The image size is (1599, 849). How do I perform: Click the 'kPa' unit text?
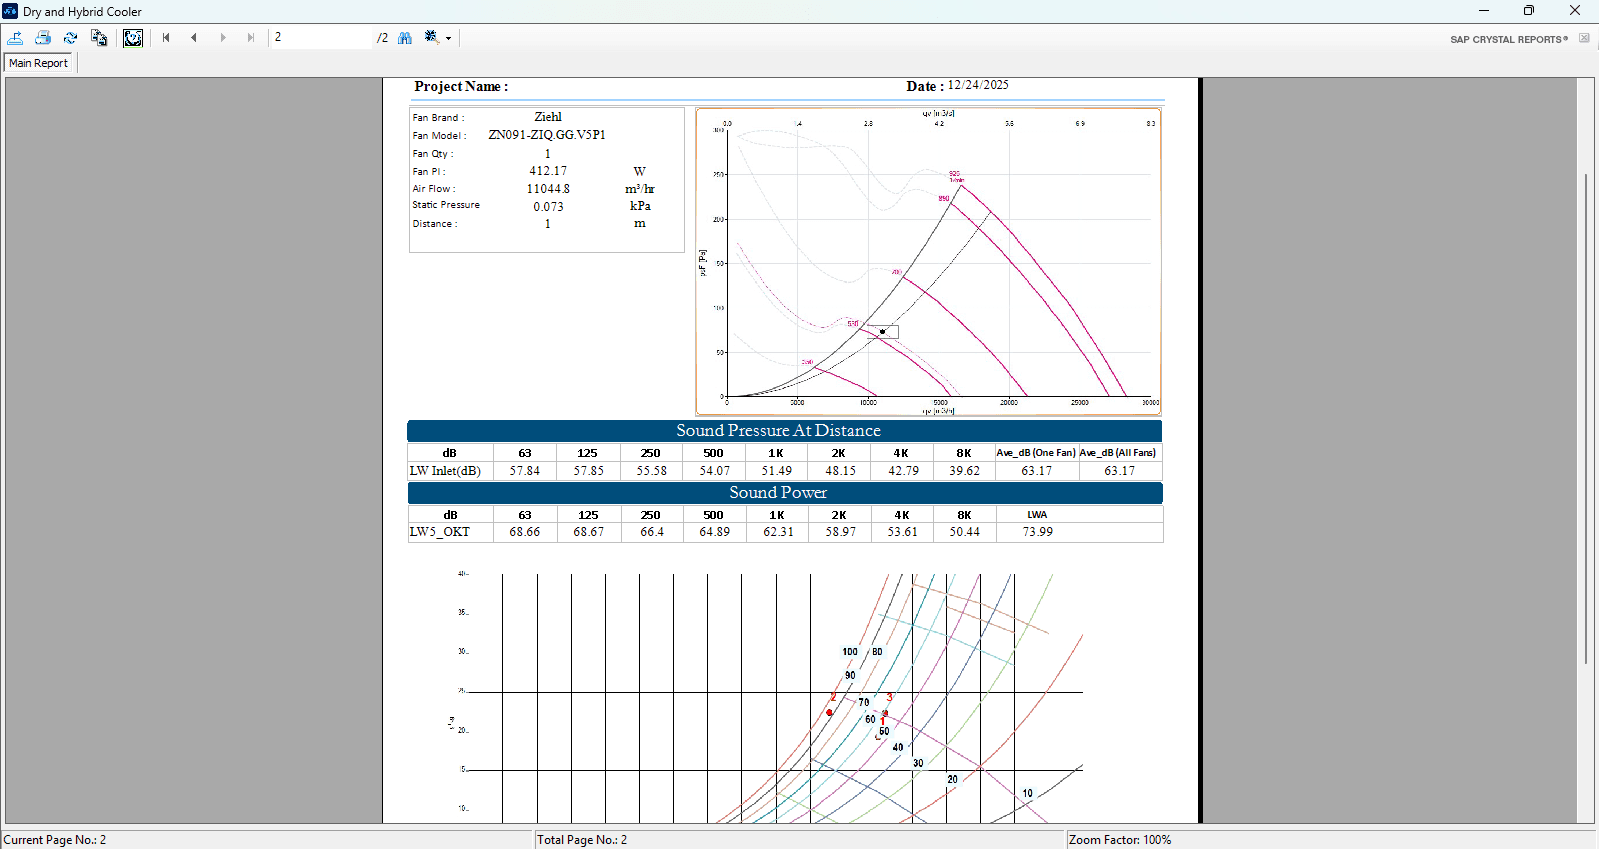640,206
